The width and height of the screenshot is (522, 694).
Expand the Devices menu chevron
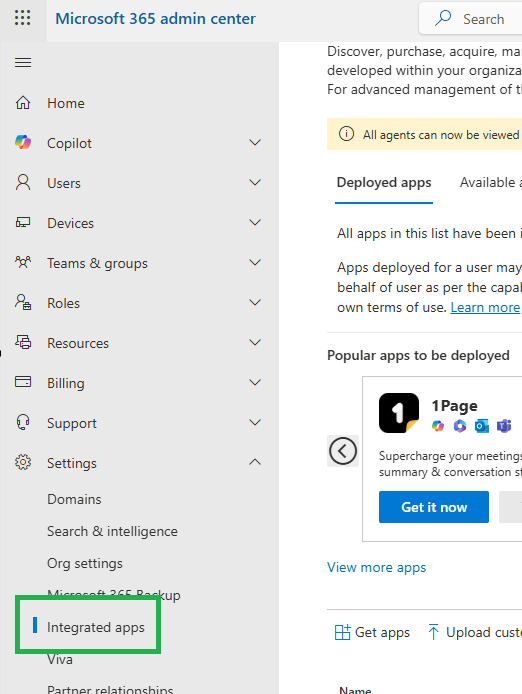coord(255,222)
